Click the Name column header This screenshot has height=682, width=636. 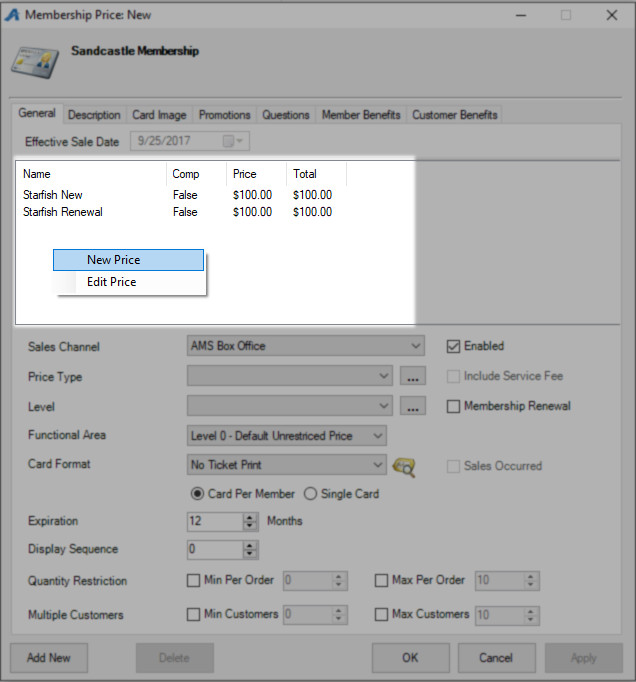coord(92,174)
